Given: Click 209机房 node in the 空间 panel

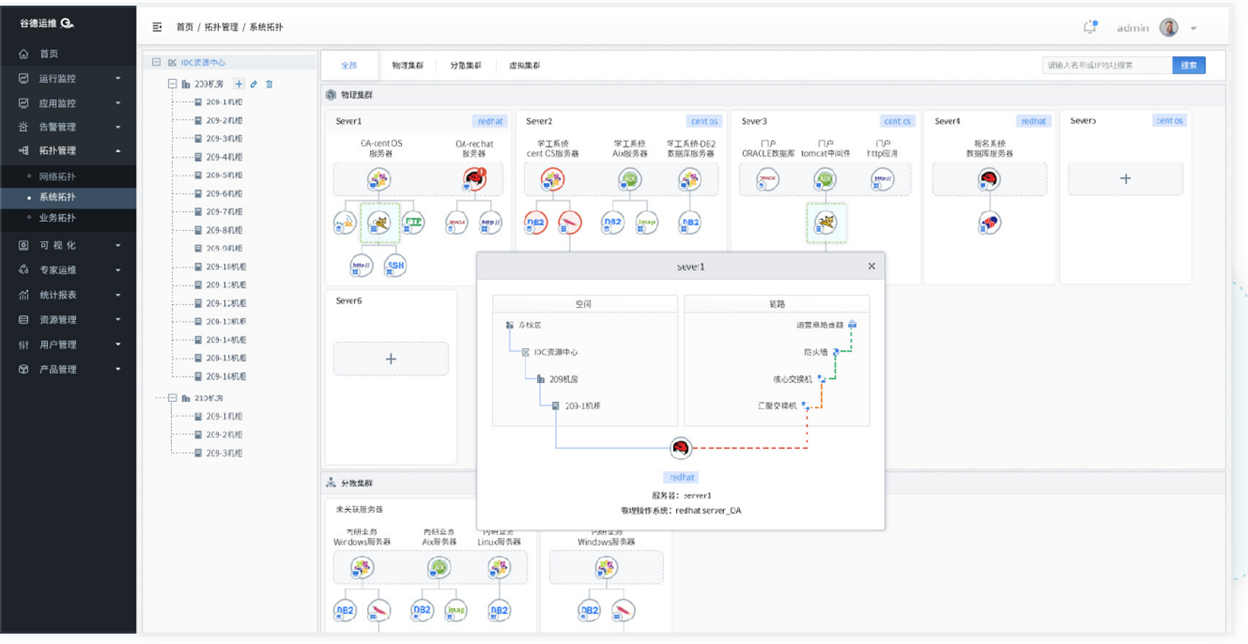Looking at the screenshot, I should click(558, 379).
